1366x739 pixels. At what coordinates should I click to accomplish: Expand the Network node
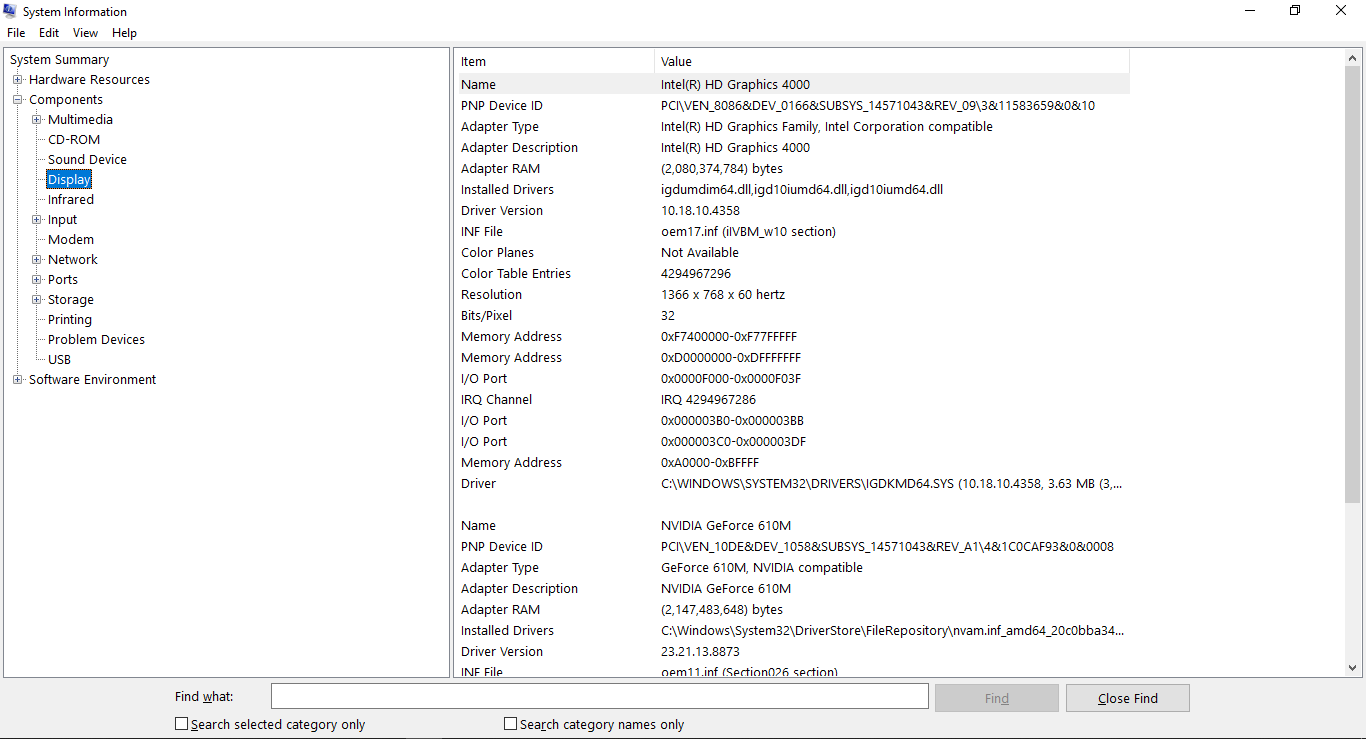[x=35, y=259]
